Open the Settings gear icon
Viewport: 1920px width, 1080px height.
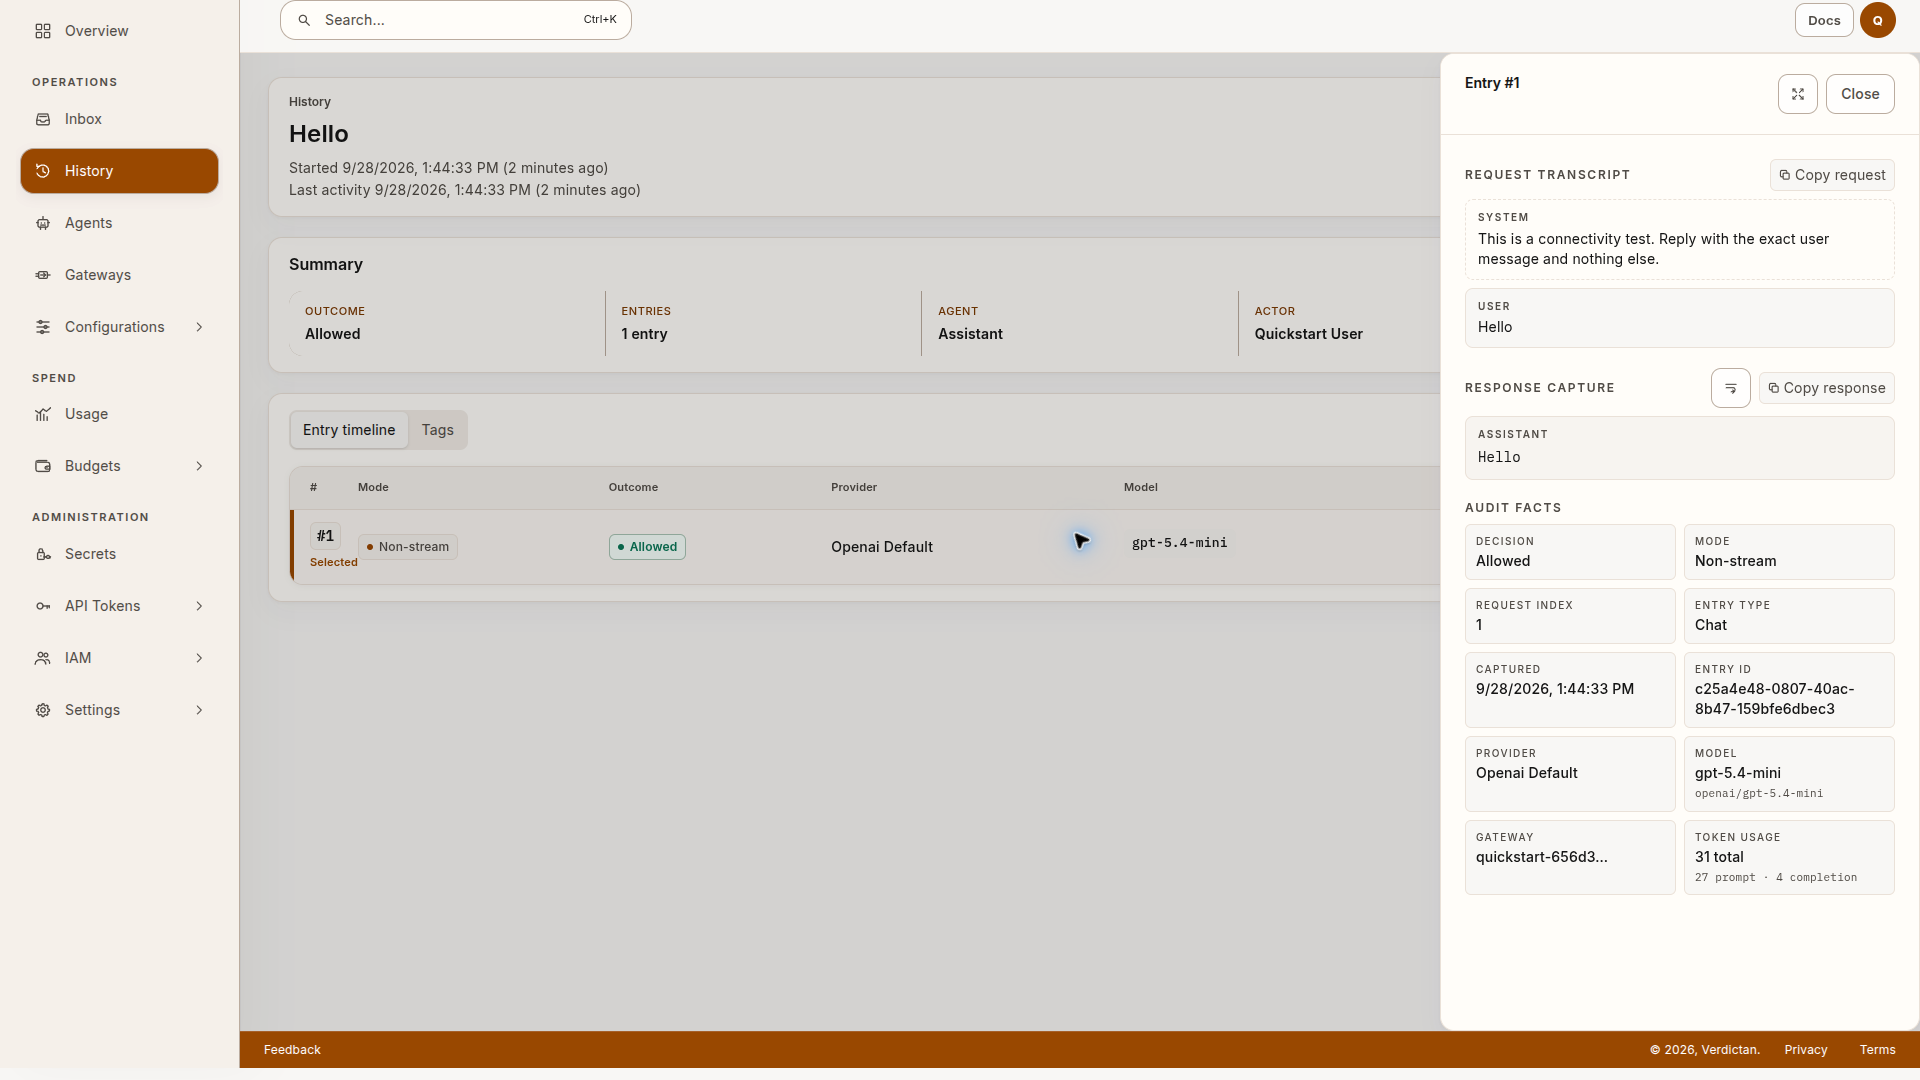tap(43, 710)
